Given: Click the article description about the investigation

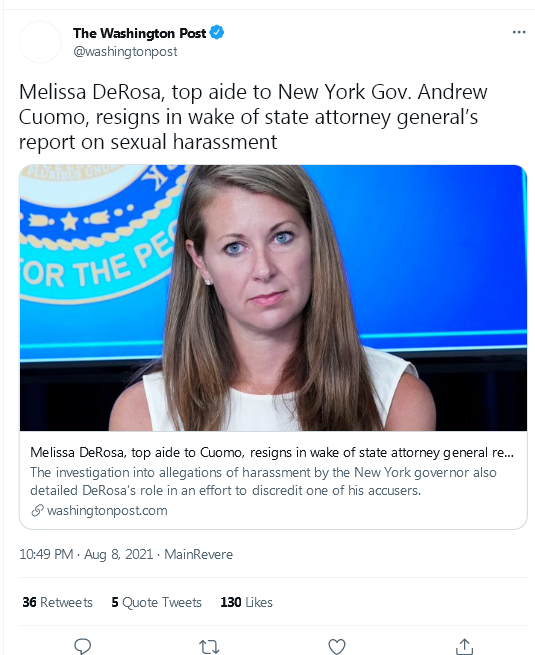Looking at the screenshot, I should click(263, 481).
